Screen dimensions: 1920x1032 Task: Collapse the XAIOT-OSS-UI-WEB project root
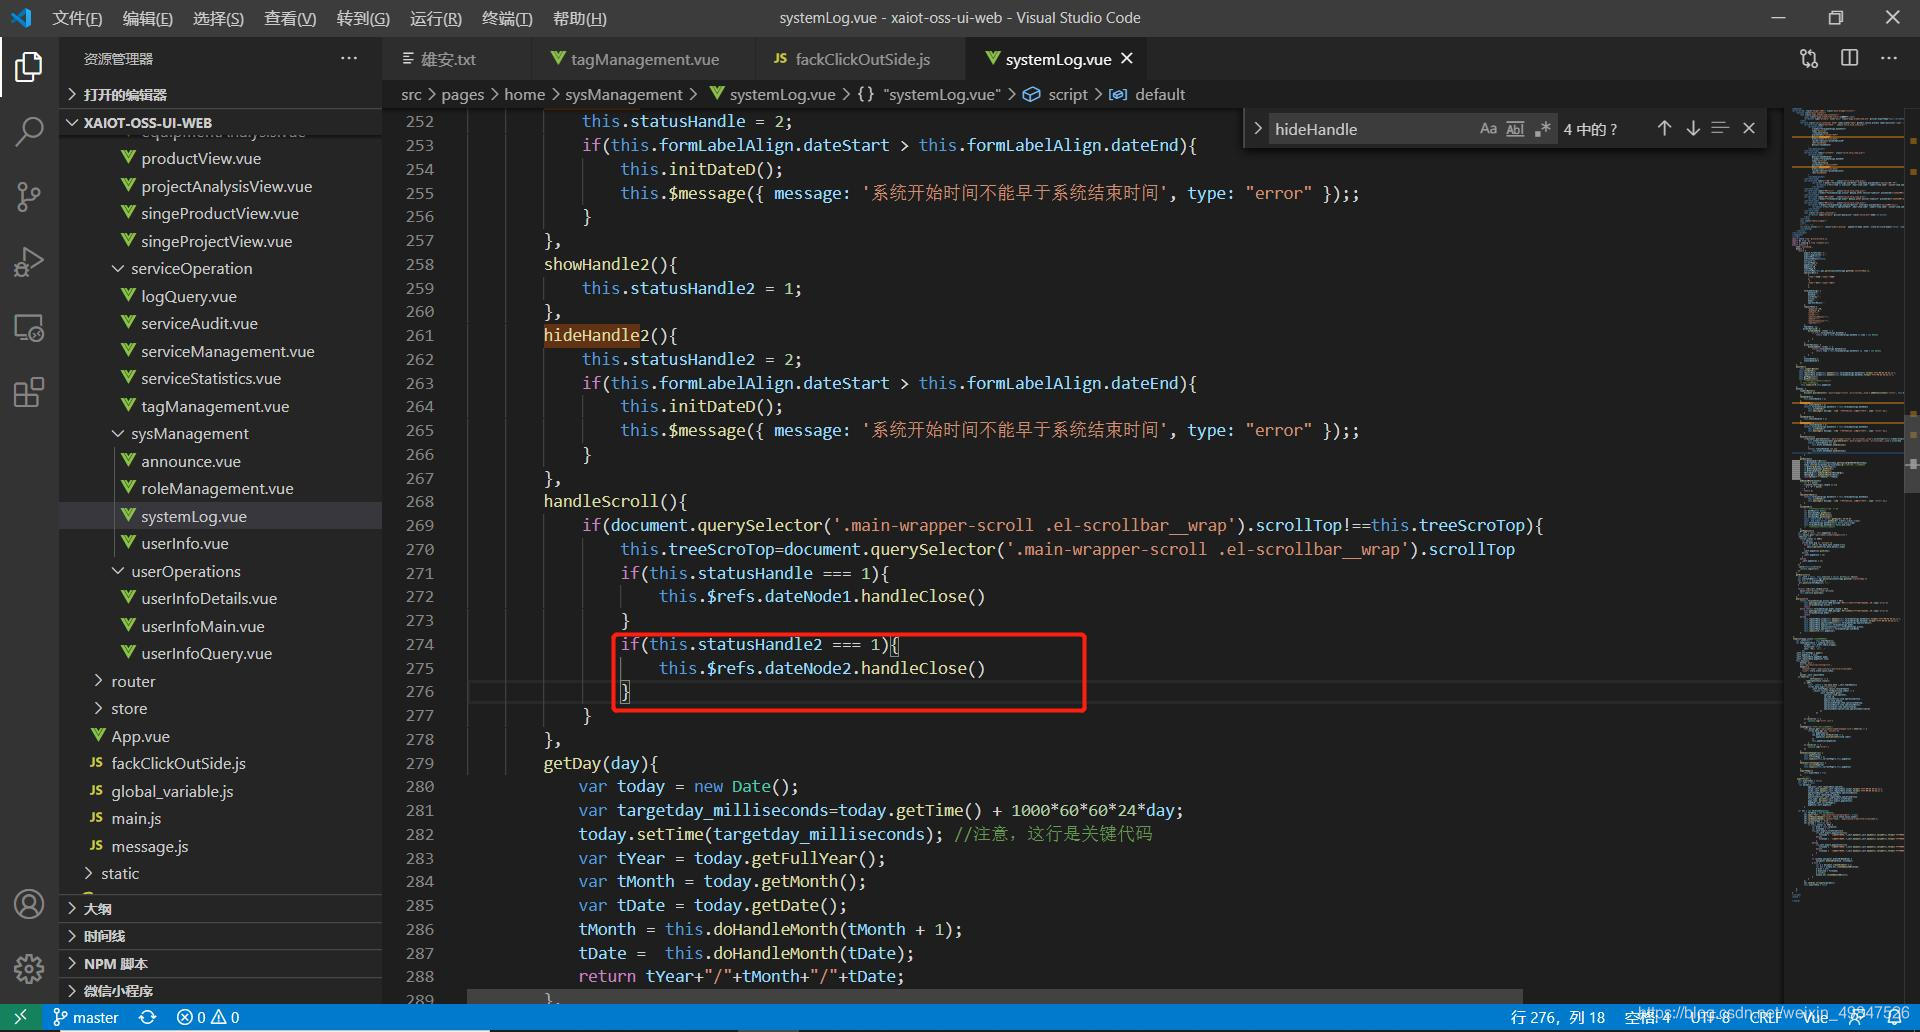point(220,122)
